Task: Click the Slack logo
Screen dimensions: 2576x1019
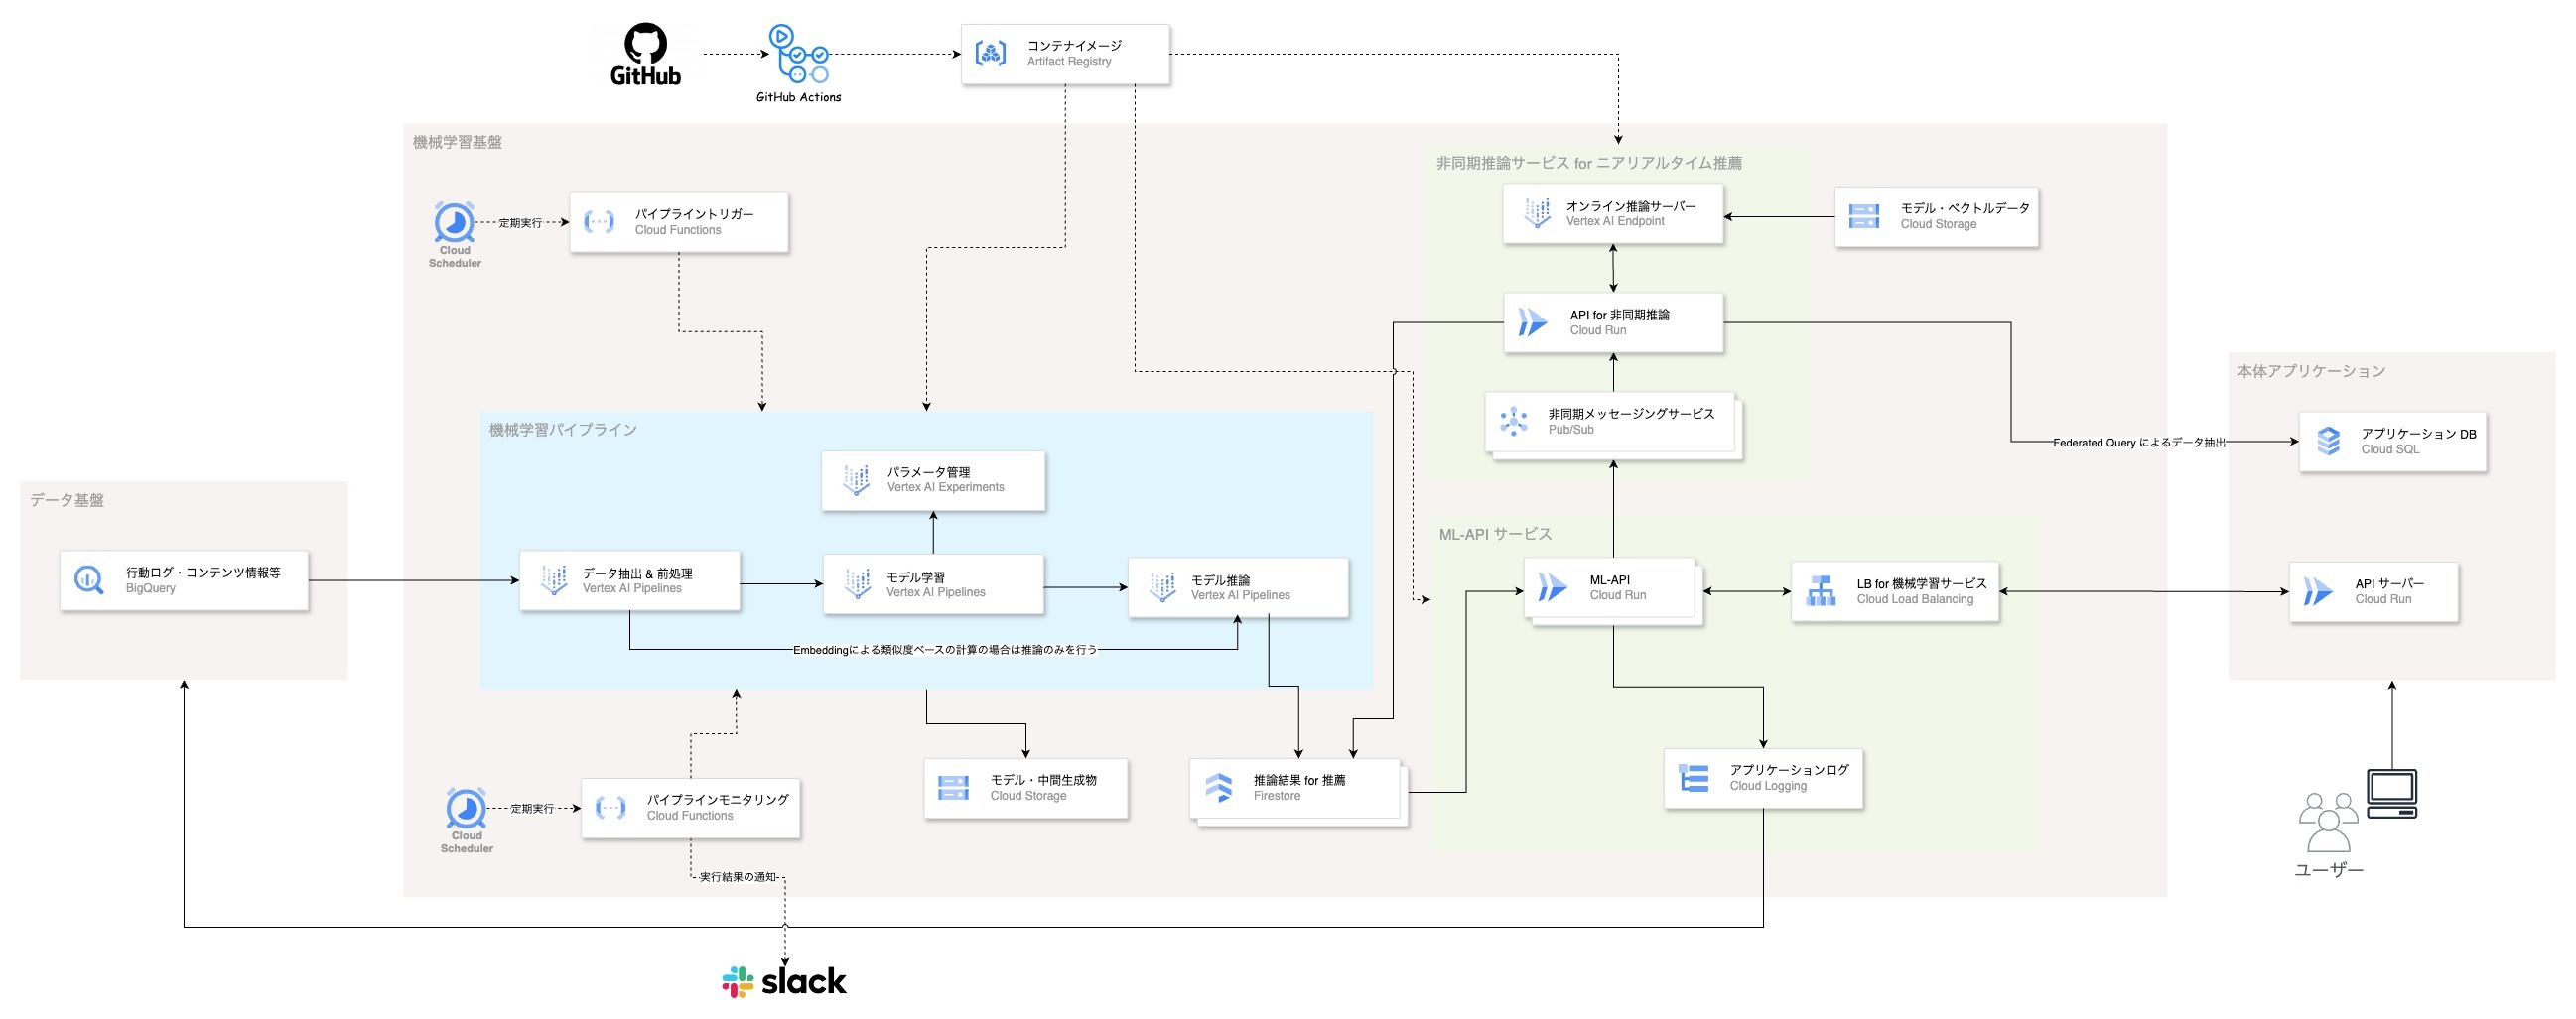Action: pos(784,982)
